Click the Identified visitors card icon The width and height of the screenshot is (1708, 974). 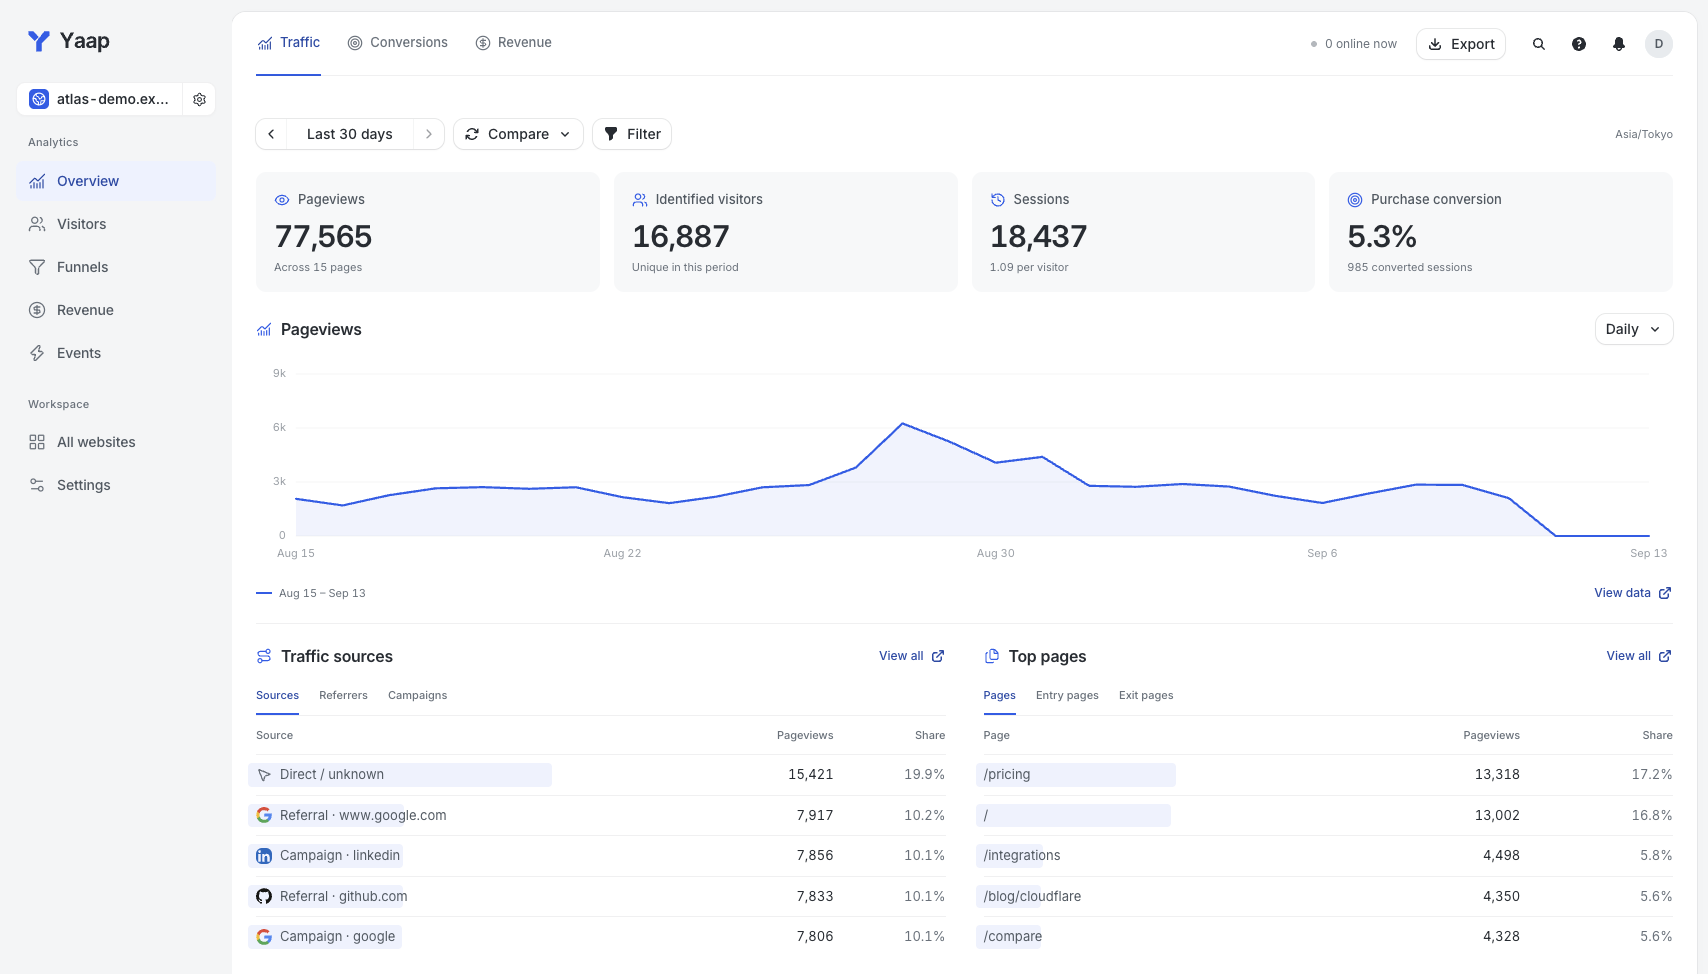[x=640, y=200]
